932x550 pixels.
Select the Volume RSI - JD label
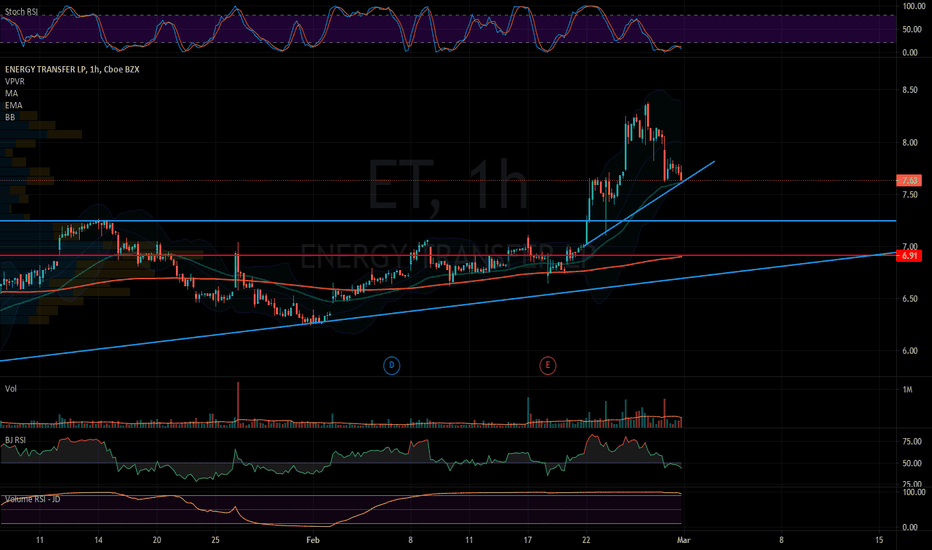tap(33, 499)
